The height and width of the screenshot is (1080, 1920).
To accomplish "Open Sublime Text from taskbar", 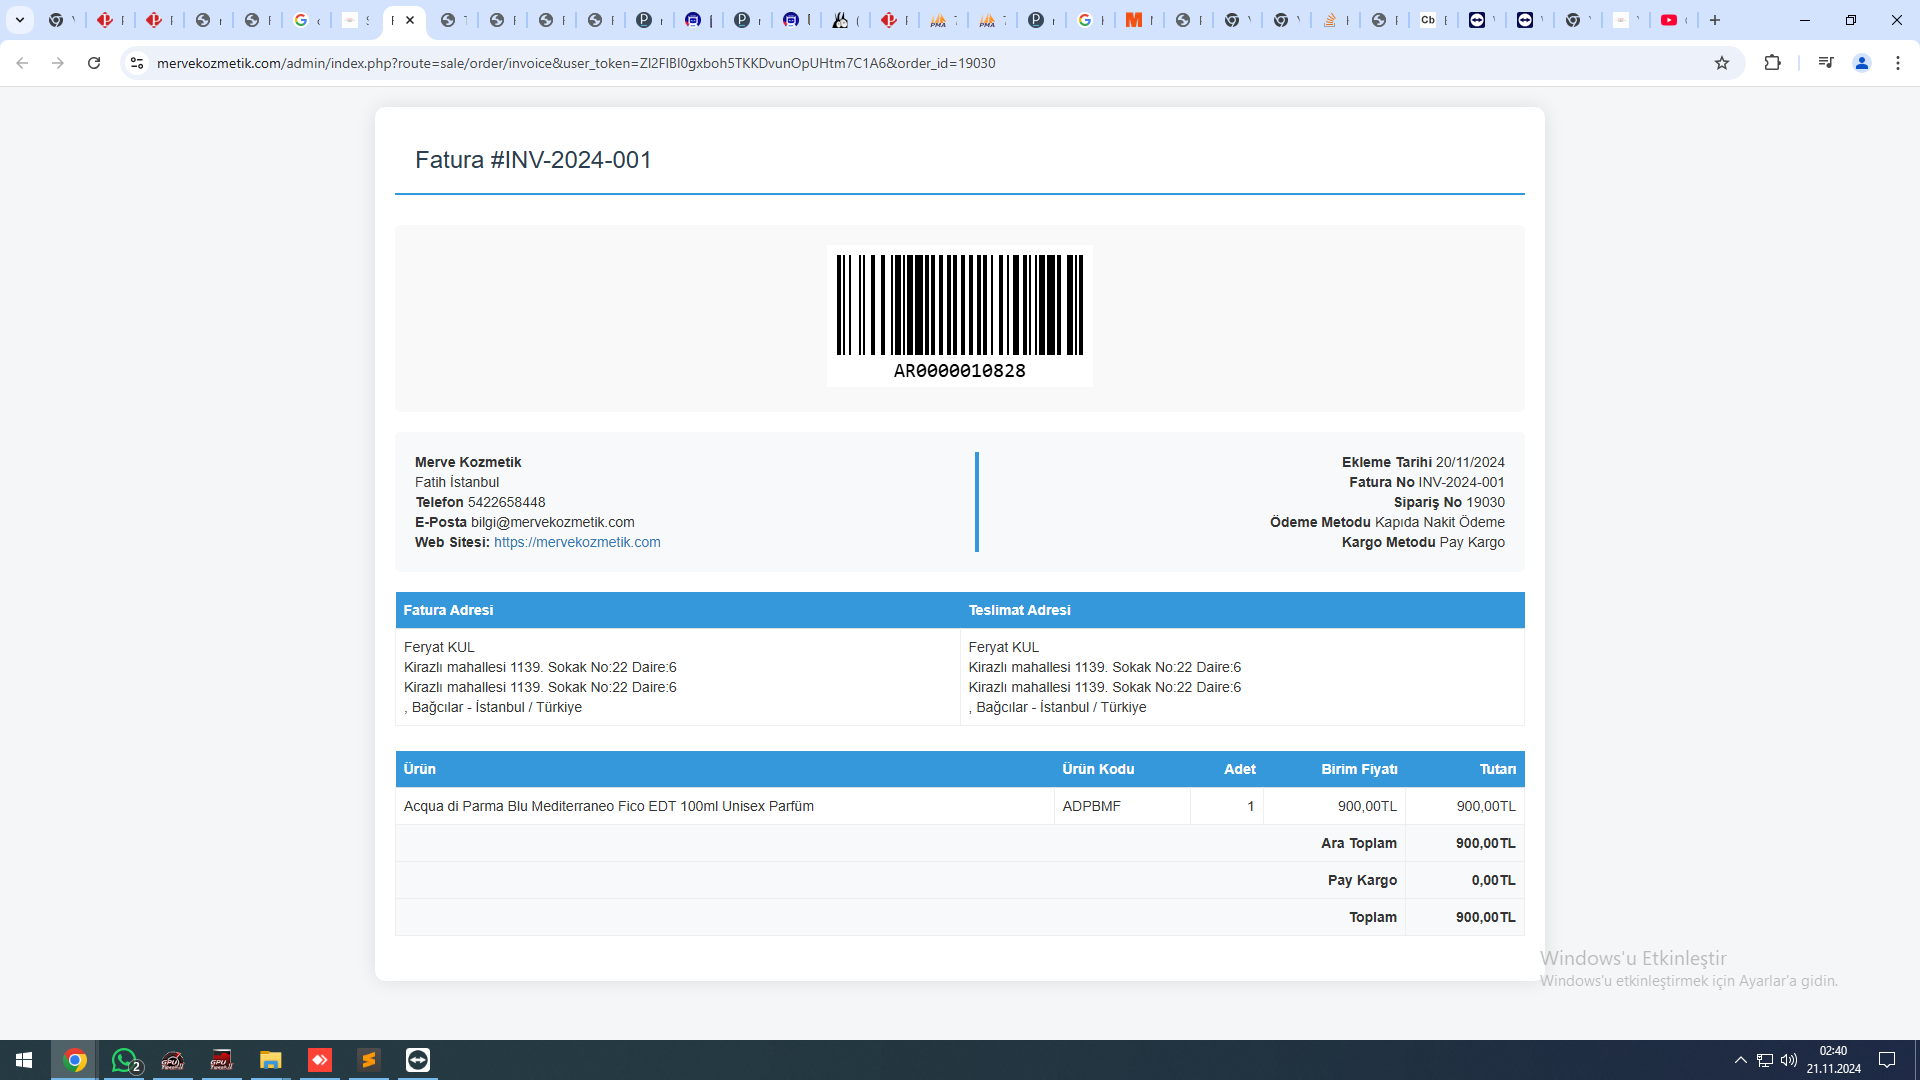I will click(x=369, y=1060).
